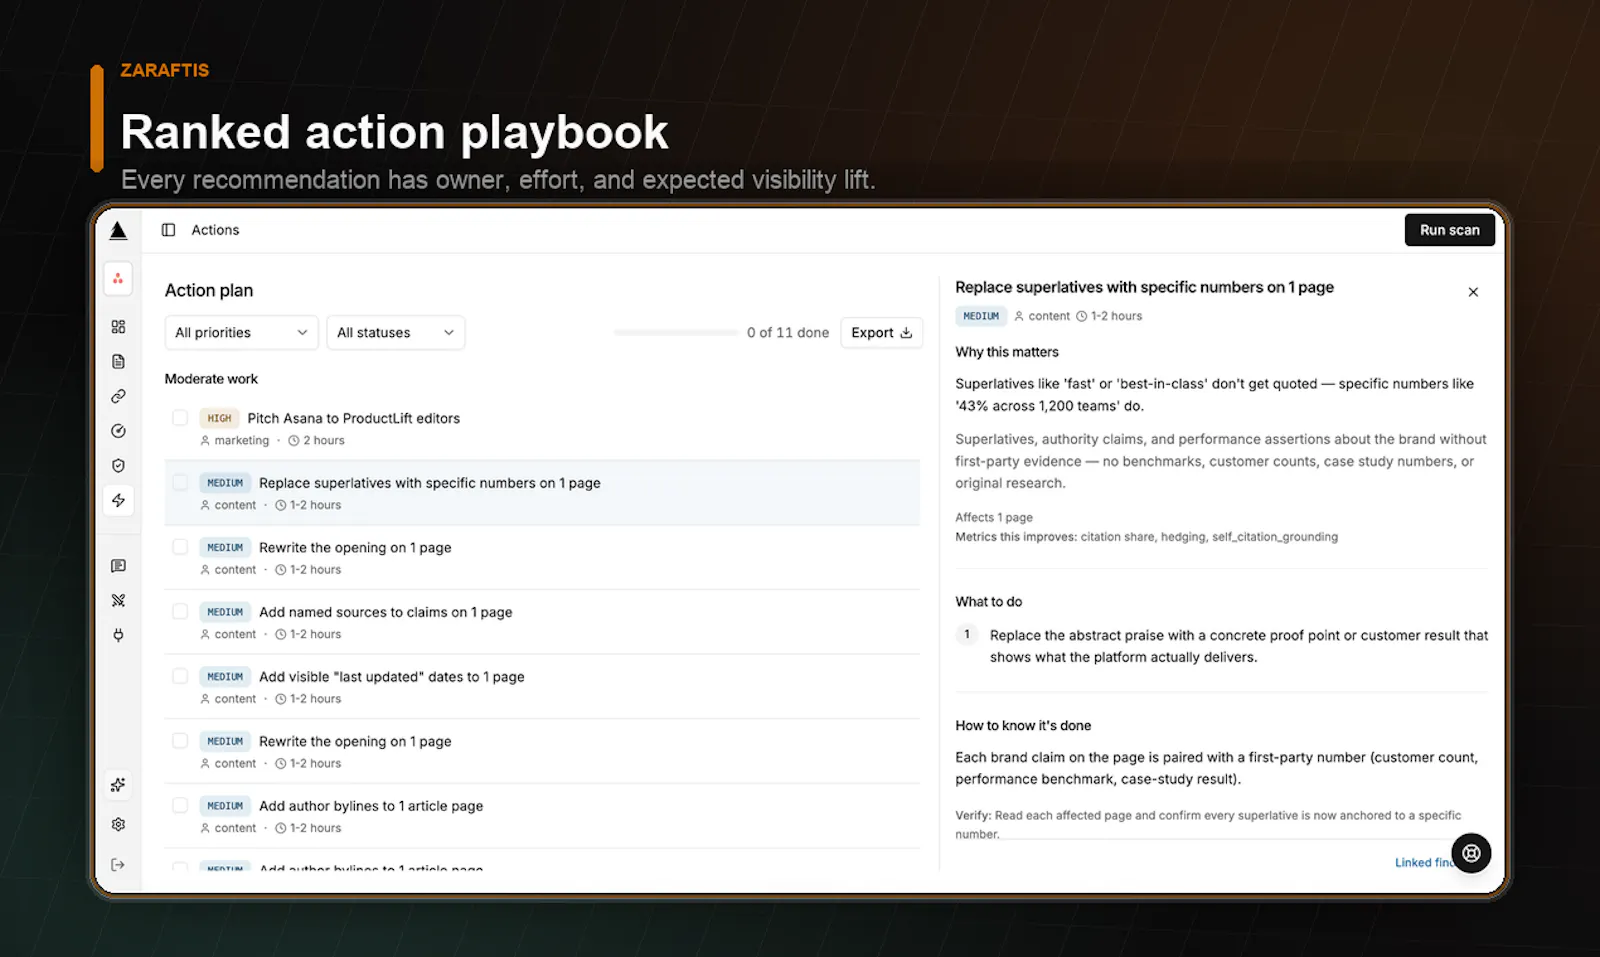Click the MEDIUM badge in the detail panel

pos(981,316)
